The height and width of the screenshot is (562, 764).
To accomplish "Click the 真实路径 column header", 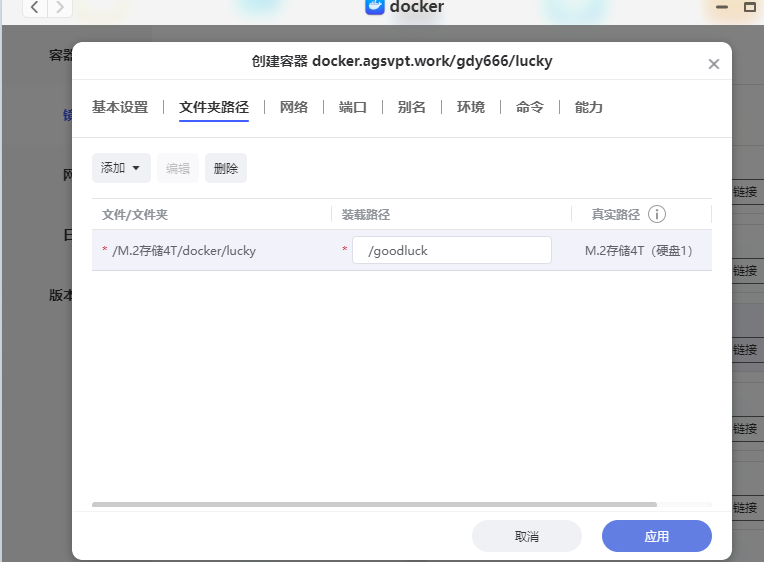I will pos(616,214).
